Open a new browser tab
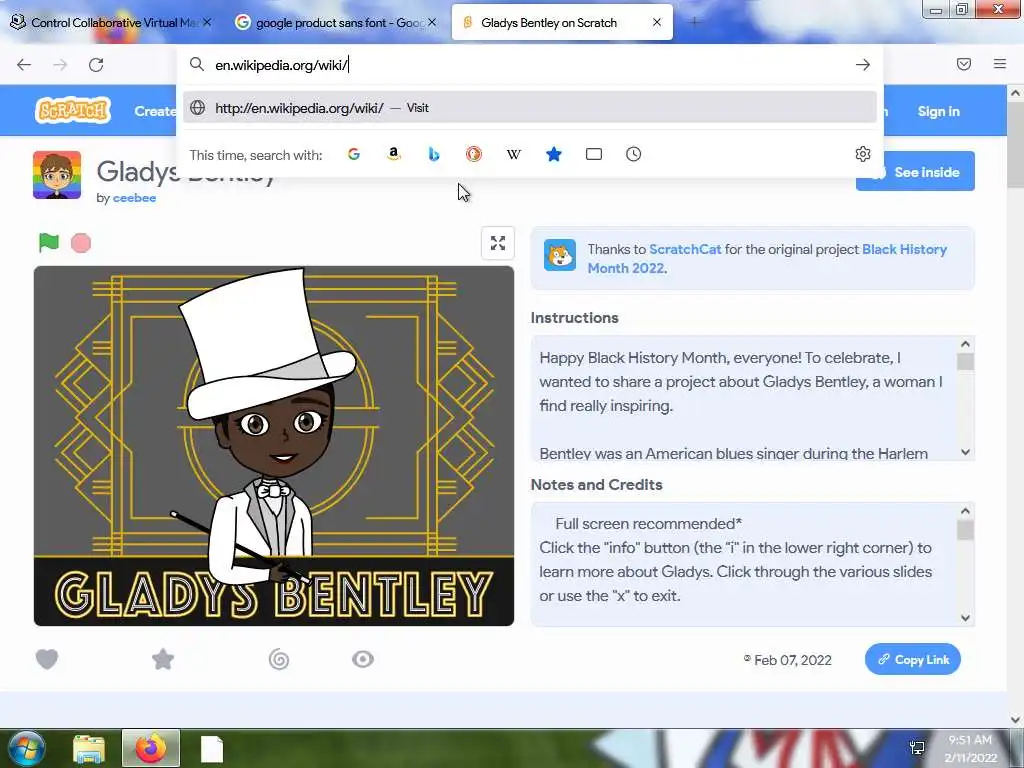Image resolution: width=1024 pixels, height=768 pixels. pos(694,22)
